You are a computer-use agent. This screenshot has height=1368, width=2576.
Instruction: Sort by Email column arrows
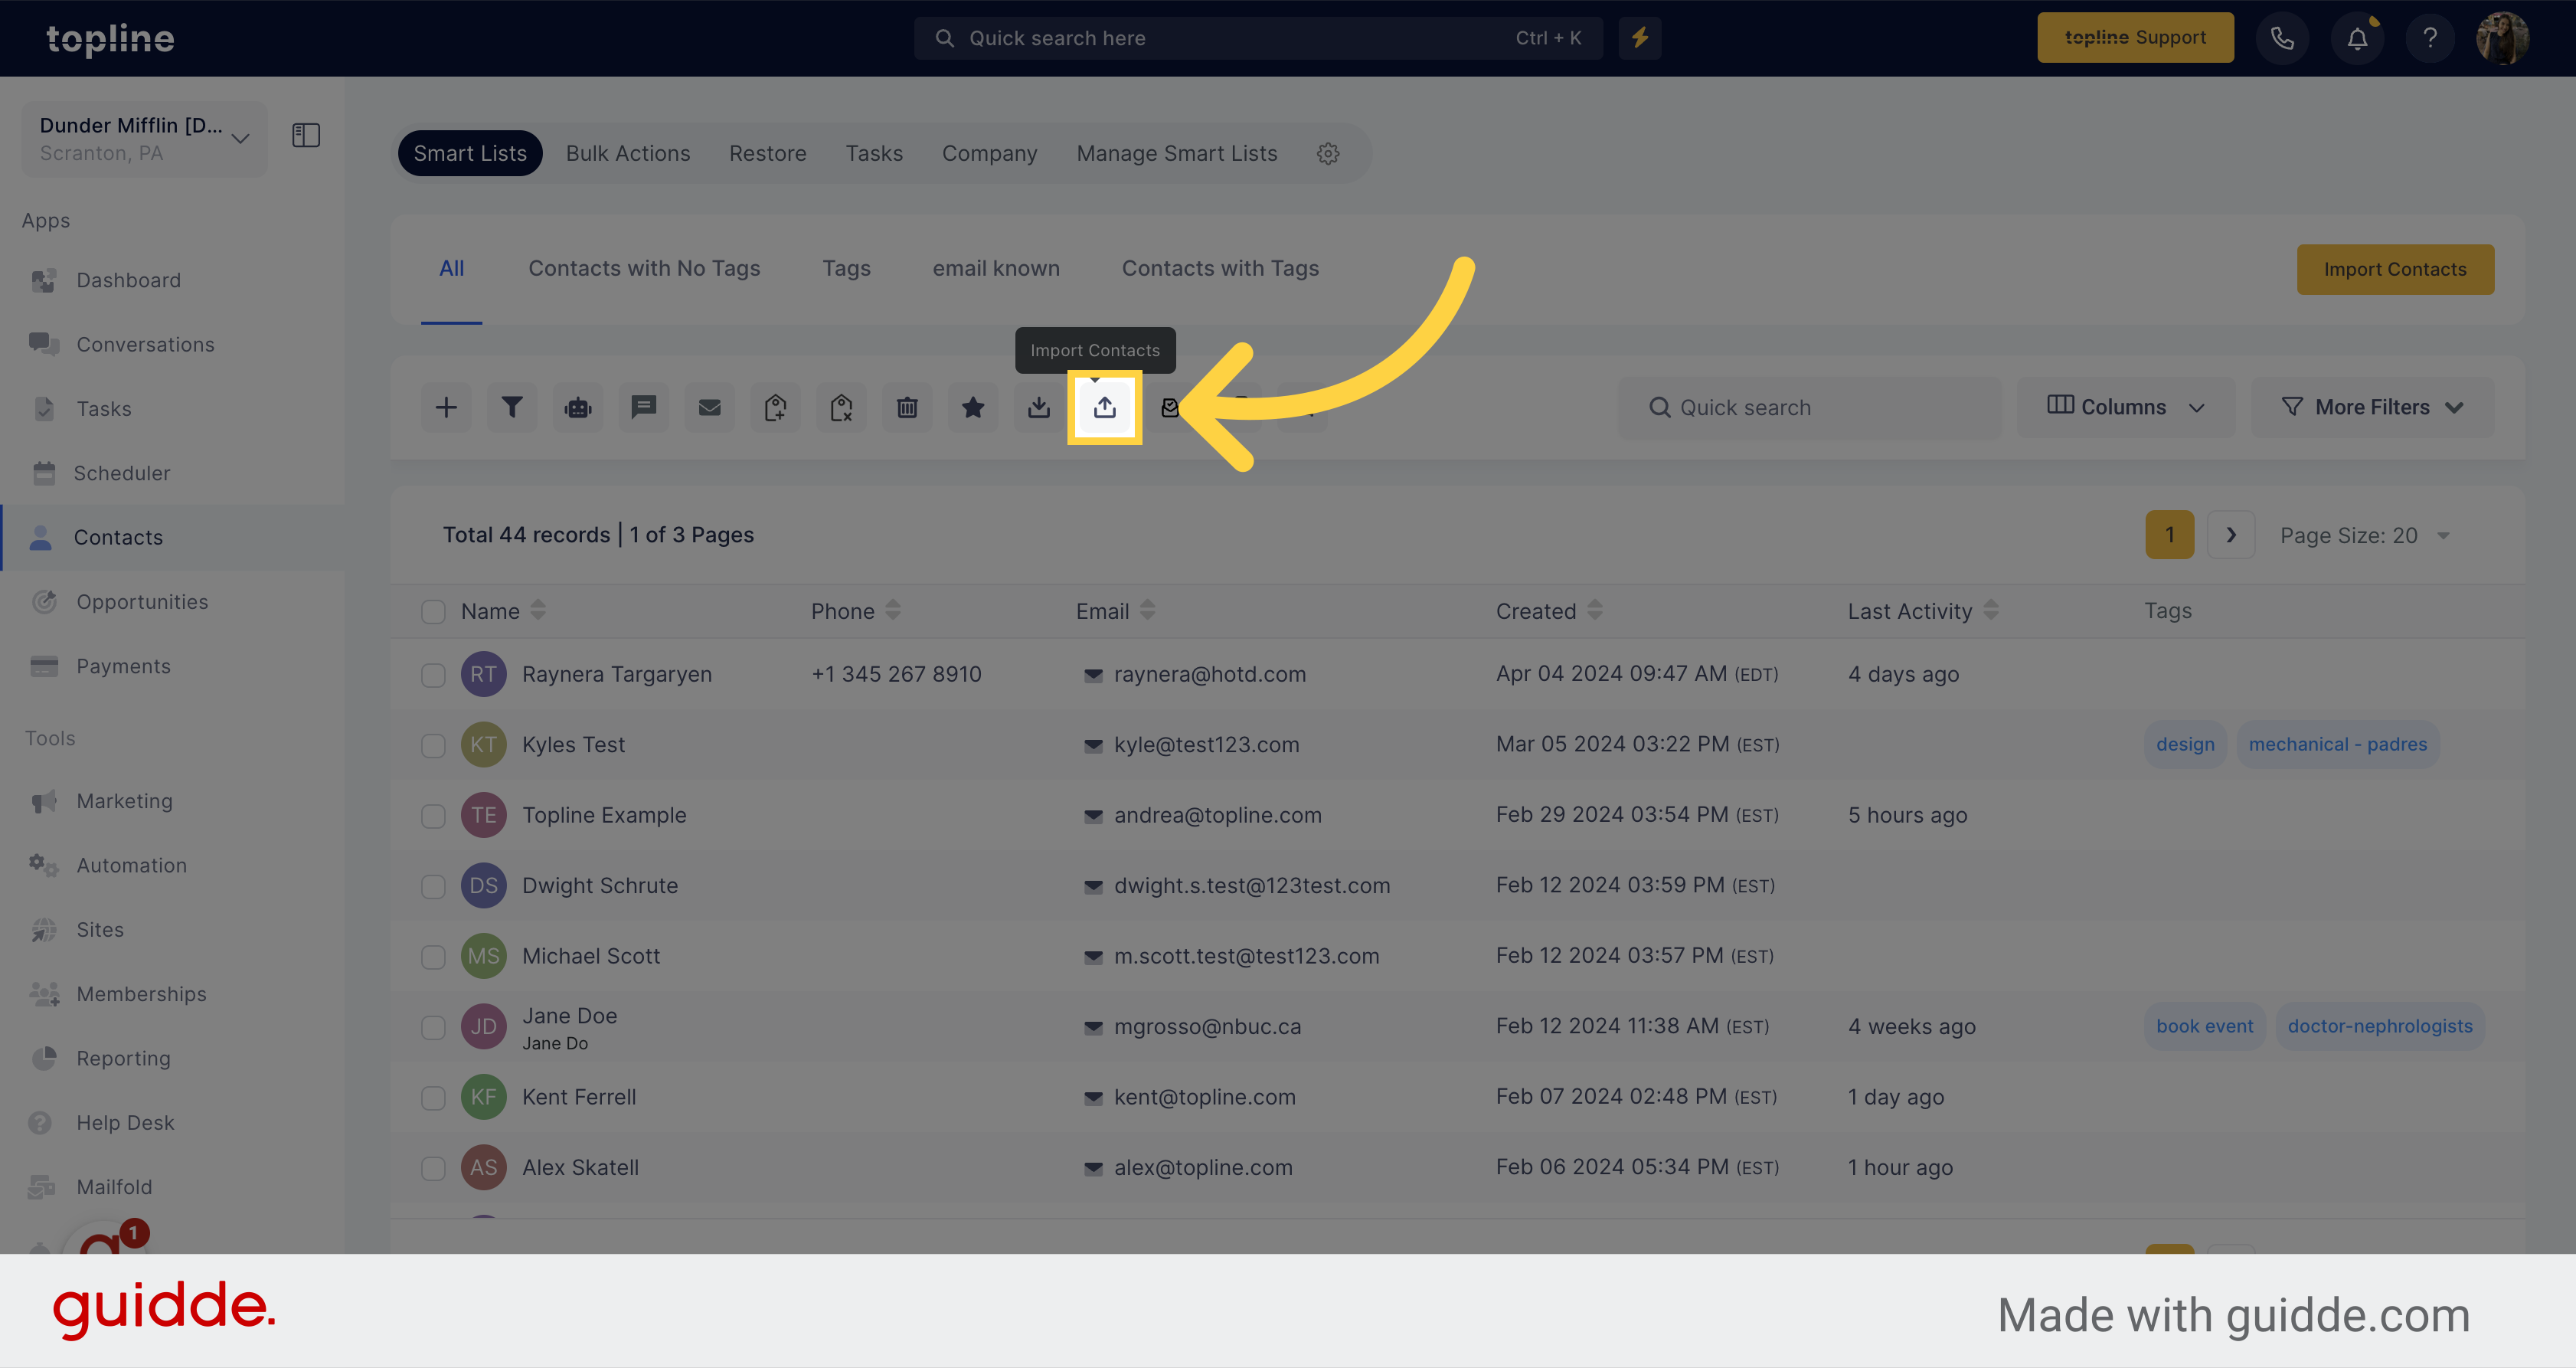[1147, 610]
